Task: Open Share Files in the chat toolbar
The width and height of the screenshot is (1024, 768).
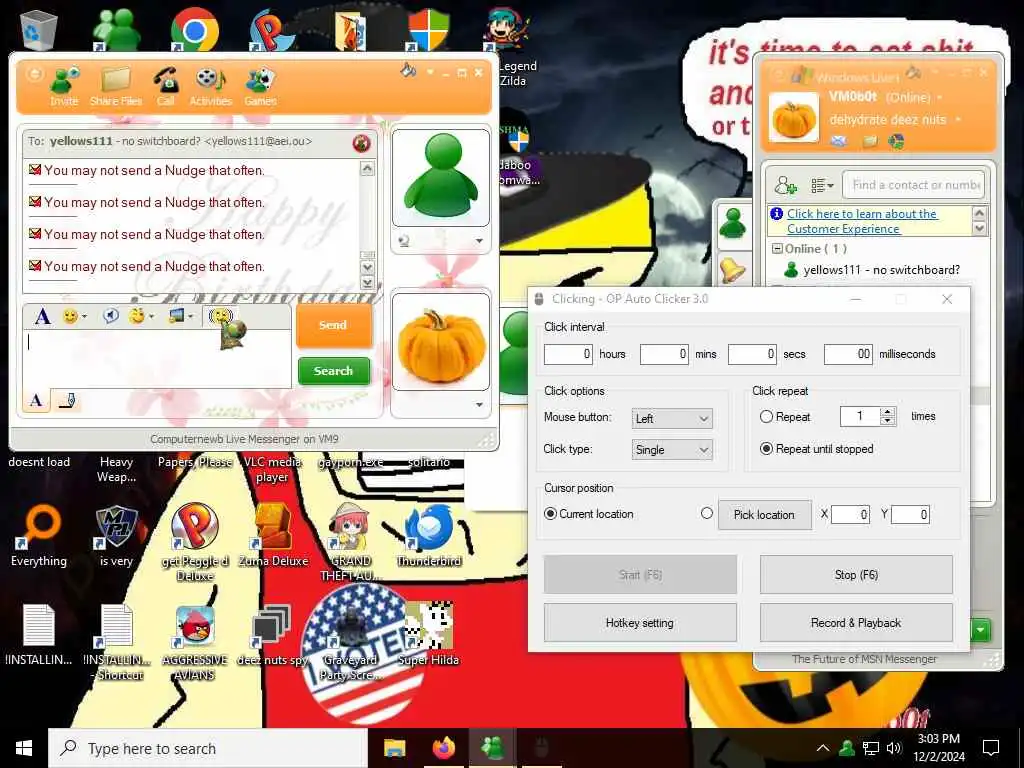Action: pyautogui.click(x=116, y=86)
